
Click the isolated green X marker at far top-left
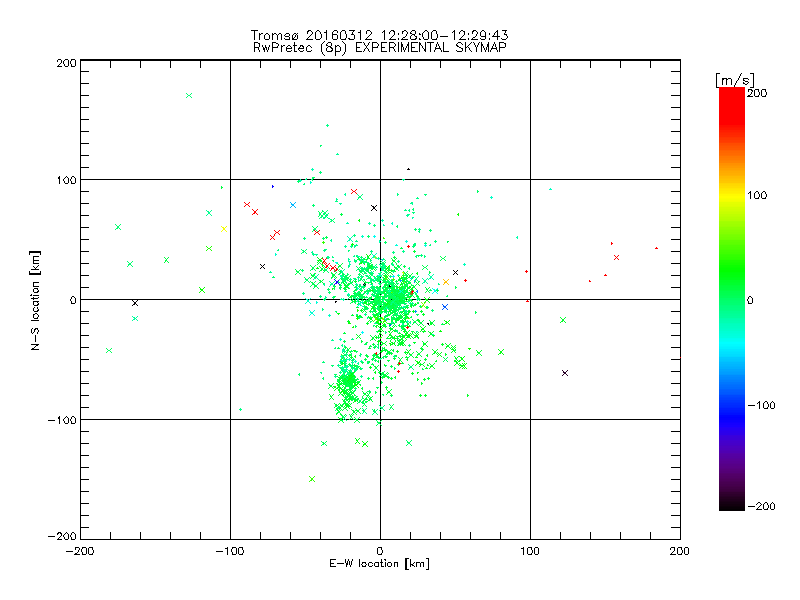point(189,95)
